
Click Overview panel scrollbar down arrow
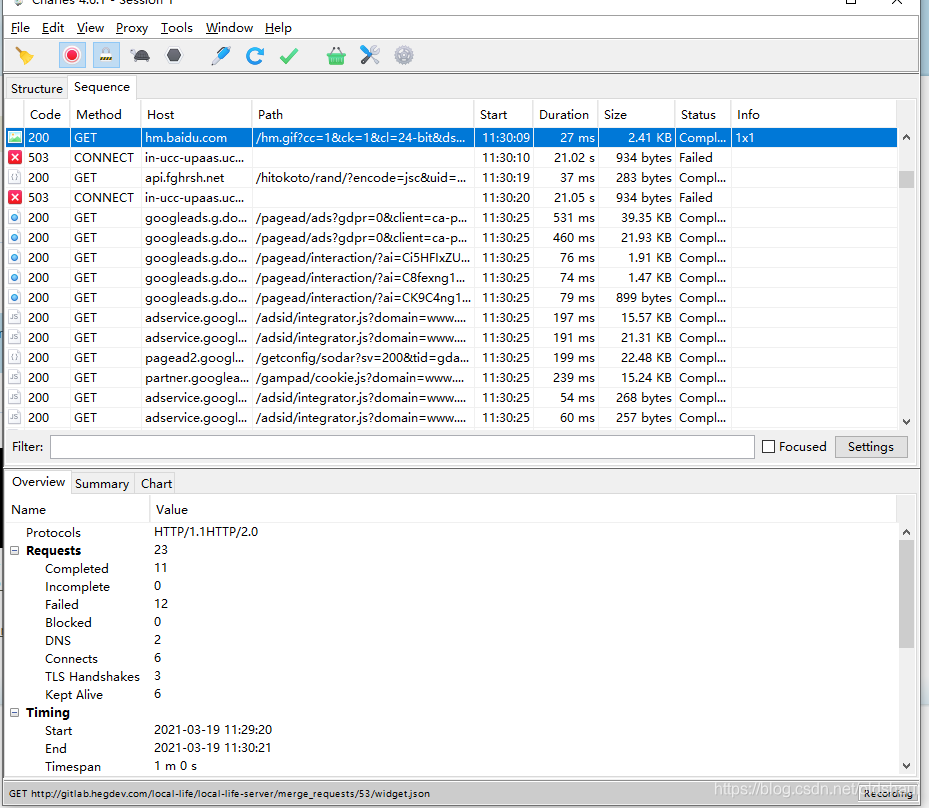pyautogui.click(x=906, y=766)
